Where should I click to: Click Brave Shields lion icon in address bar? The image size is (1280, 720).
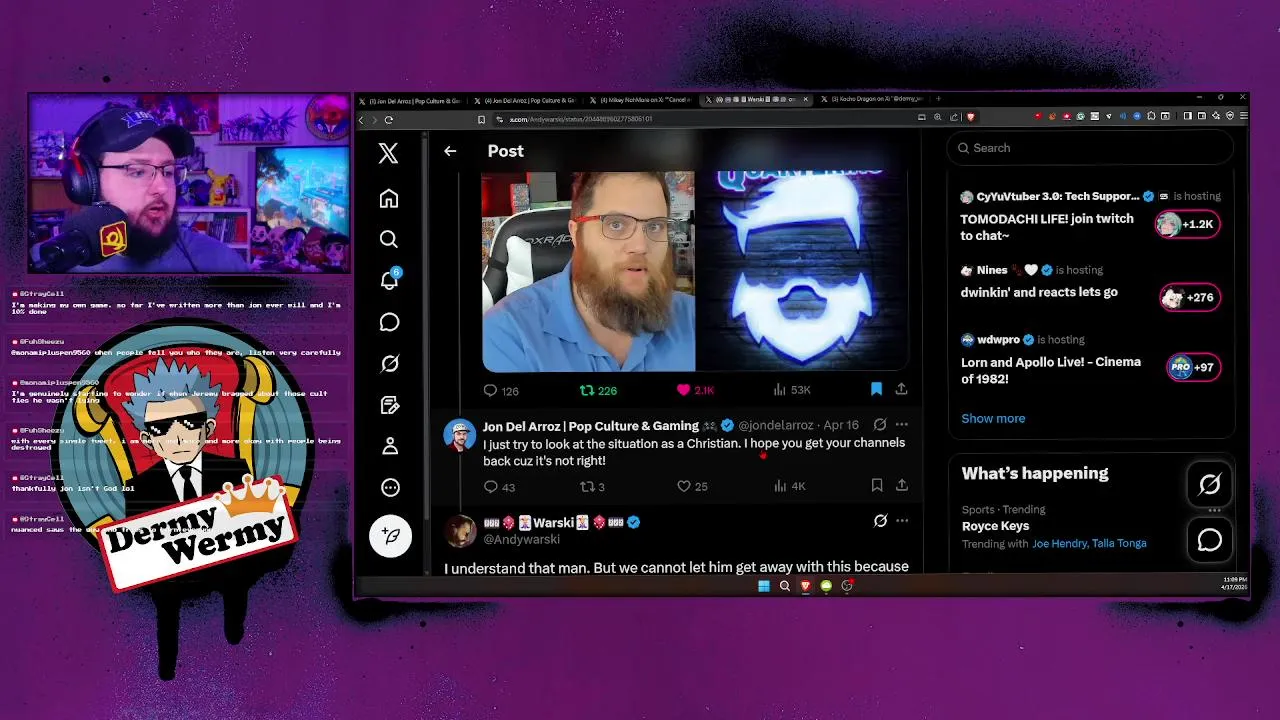coord(970,117)
